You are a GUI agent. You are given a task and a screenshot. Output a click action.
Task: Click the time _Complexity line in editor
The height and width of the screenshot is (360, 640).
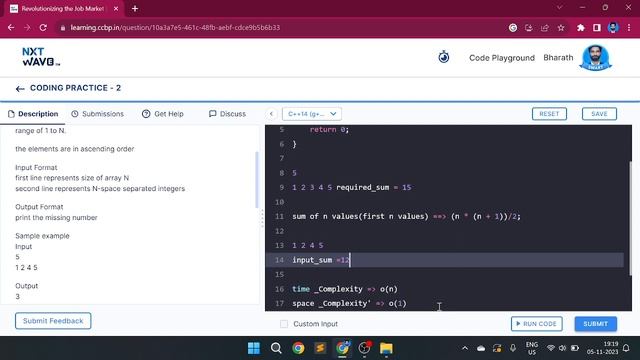[344, 289]
